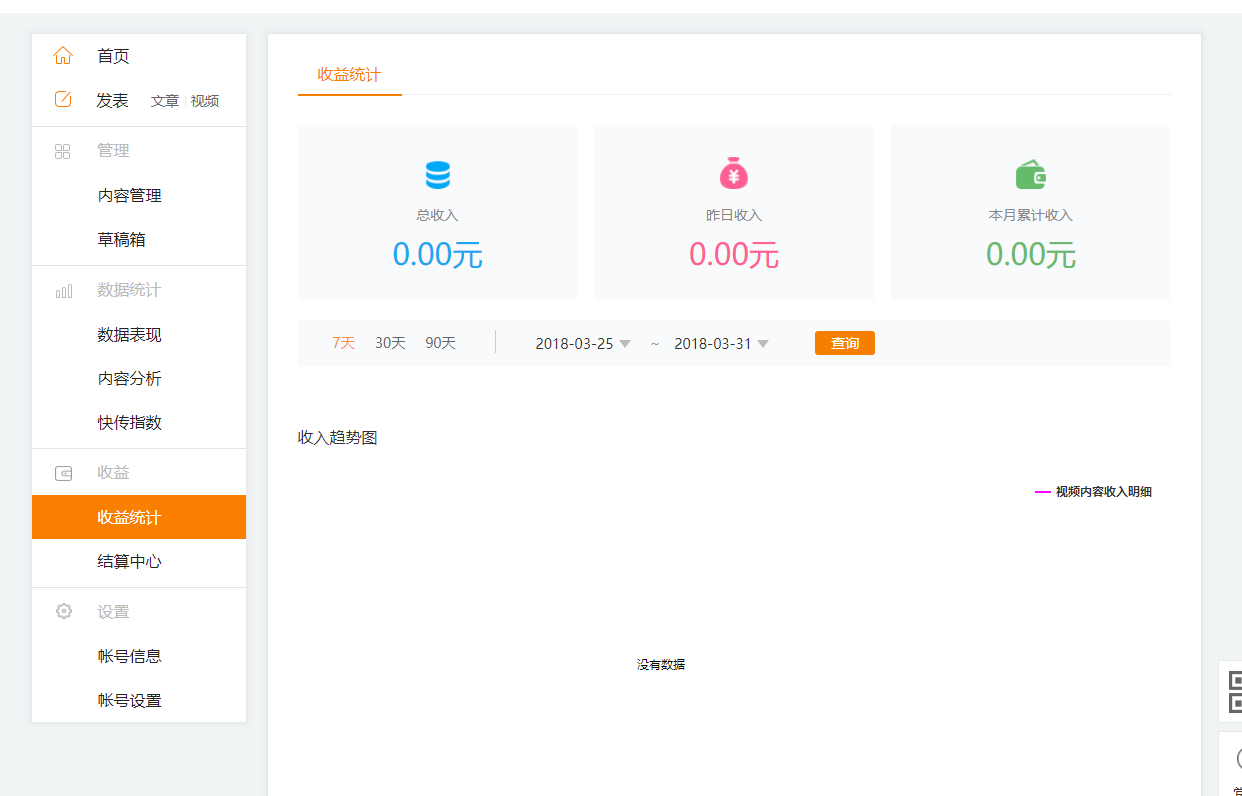Open 结算中心 from the sidebar
1242x796 pixels.
coord(129,562)
